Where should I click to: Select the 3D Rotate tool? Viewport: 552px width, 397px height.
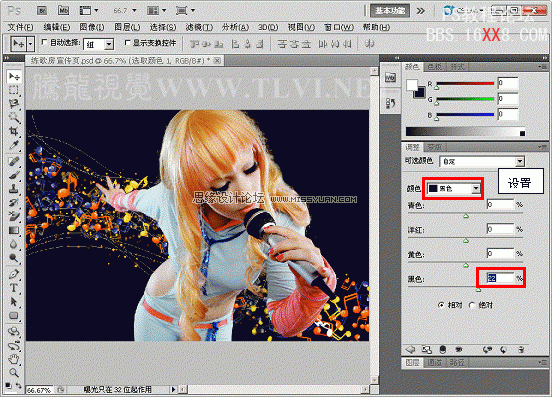point(14,332)
